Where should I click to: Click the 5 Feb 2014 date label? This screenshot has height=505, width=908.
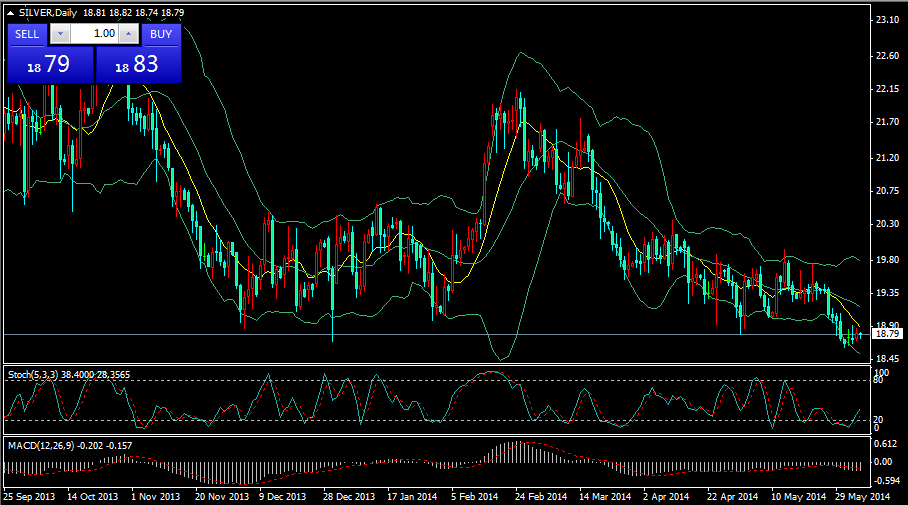tap(474, 496)
